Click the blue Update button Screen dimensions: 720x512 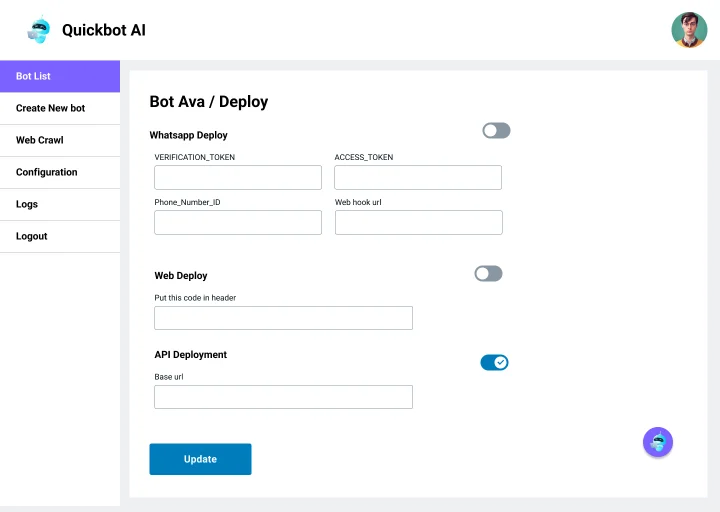point(200,459)
